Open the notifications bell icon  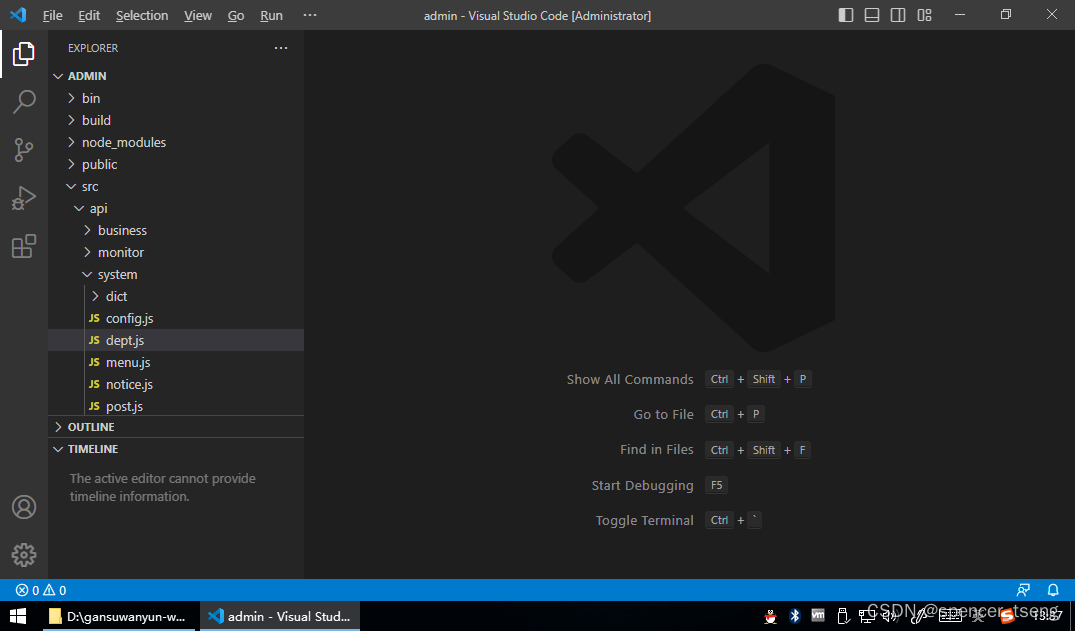pos(1052,590)
